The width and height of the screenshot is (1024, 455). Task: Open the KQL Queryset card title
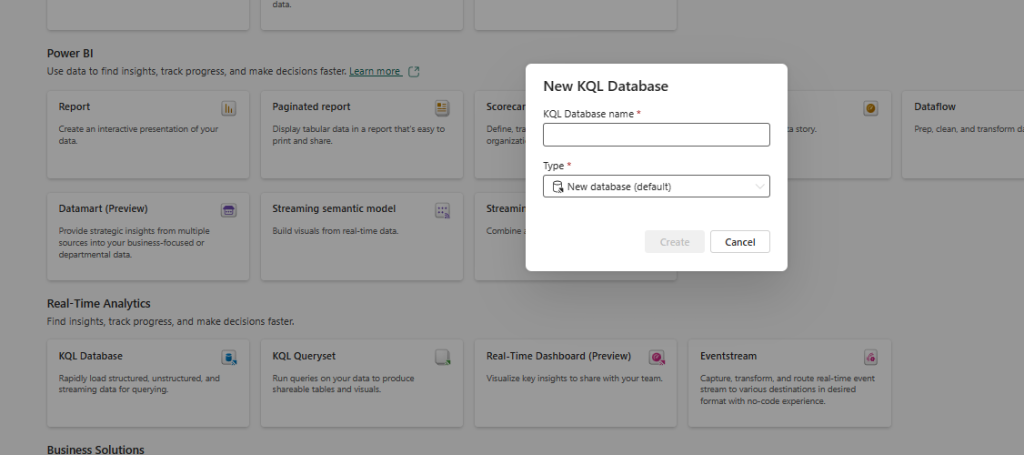304,356
